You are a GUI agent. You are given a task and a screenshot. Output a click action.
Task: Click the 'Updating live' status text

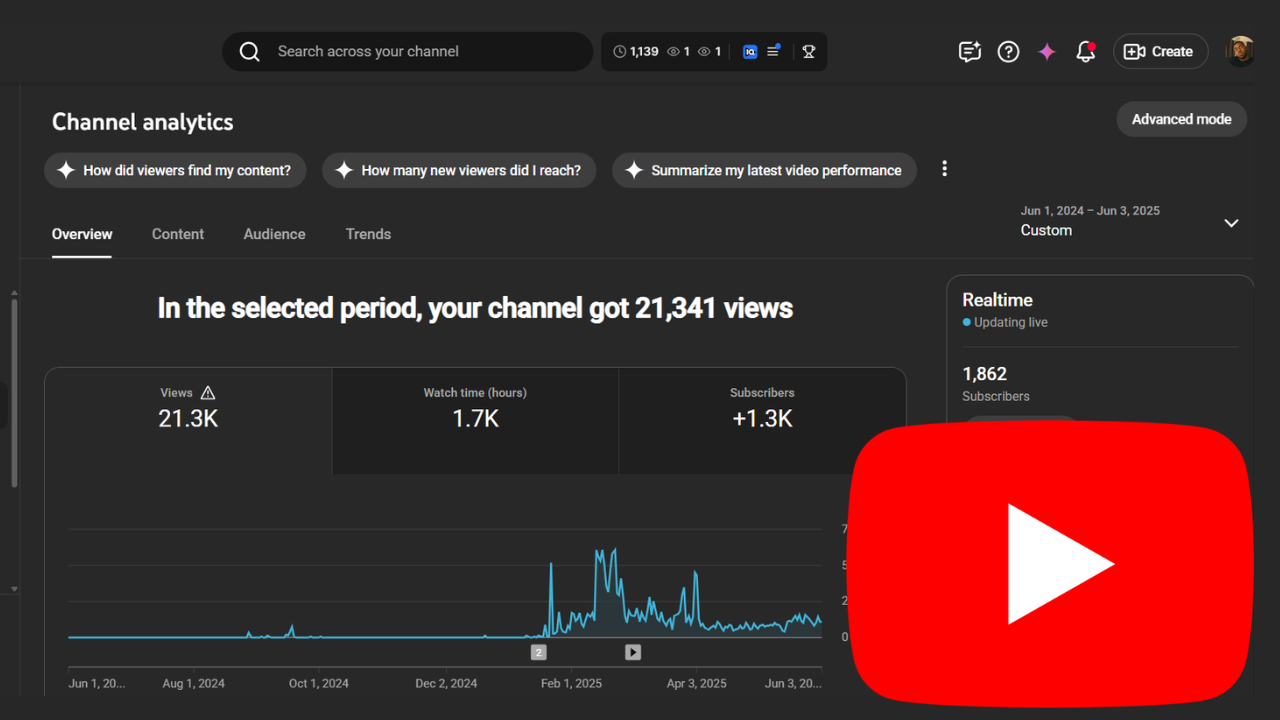(x=1011, y=323)
